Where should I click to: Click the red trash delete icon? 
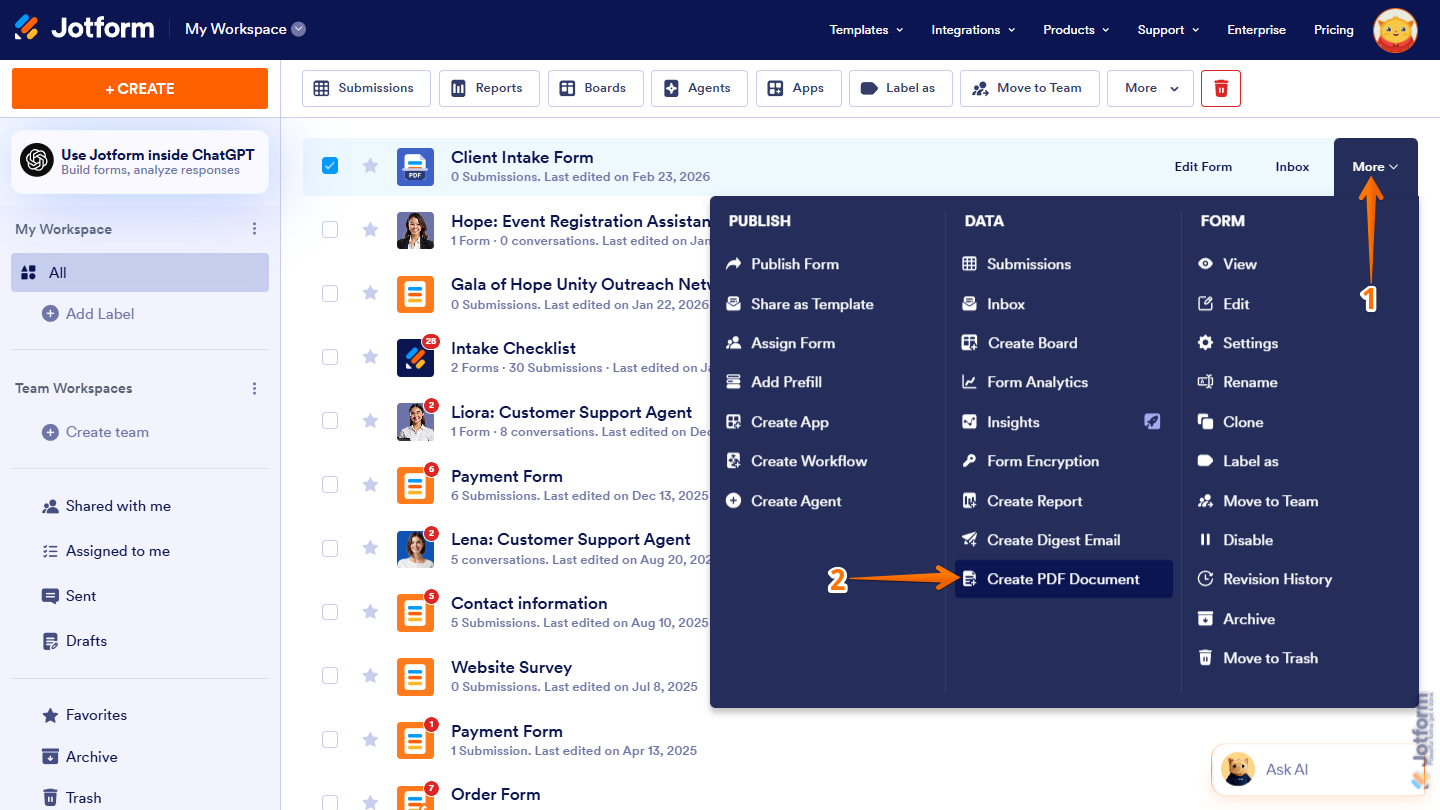pyautogui.click(x=1220, y=88)
